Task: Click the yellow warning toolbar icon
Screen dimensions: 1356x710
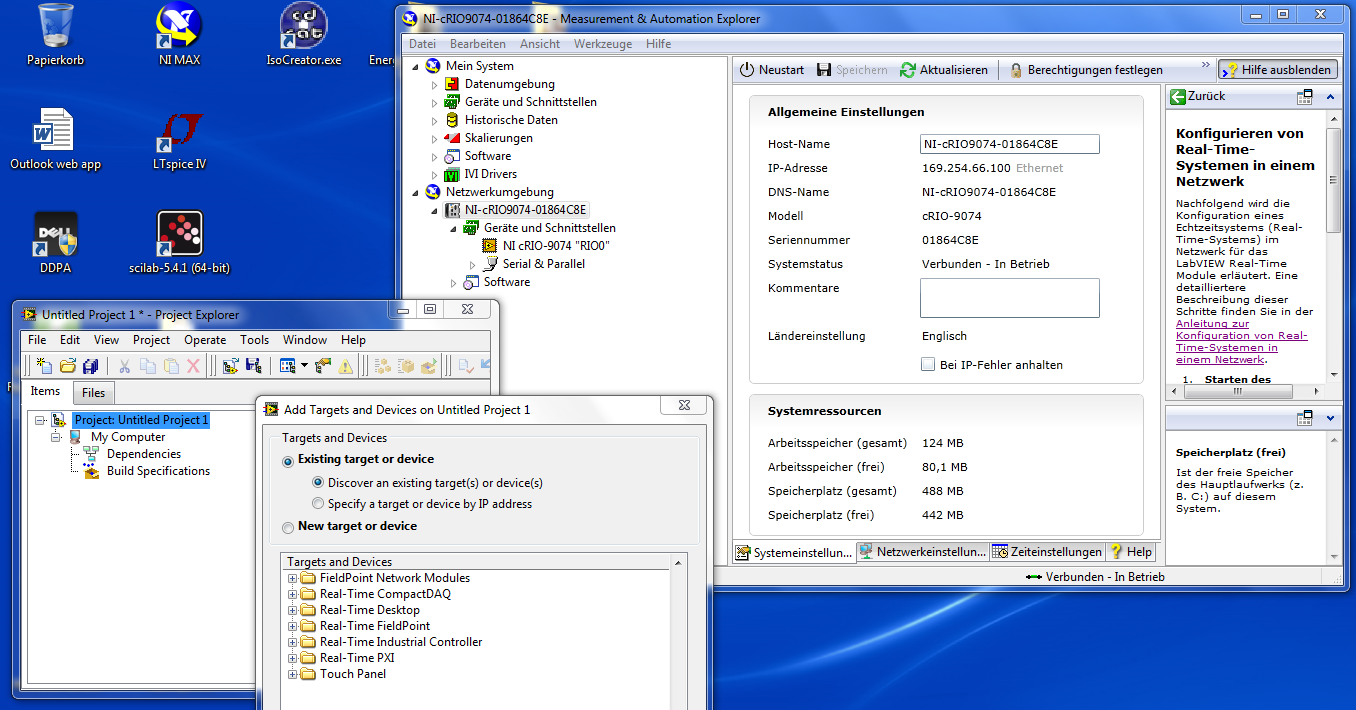Action: click(345, 367)
